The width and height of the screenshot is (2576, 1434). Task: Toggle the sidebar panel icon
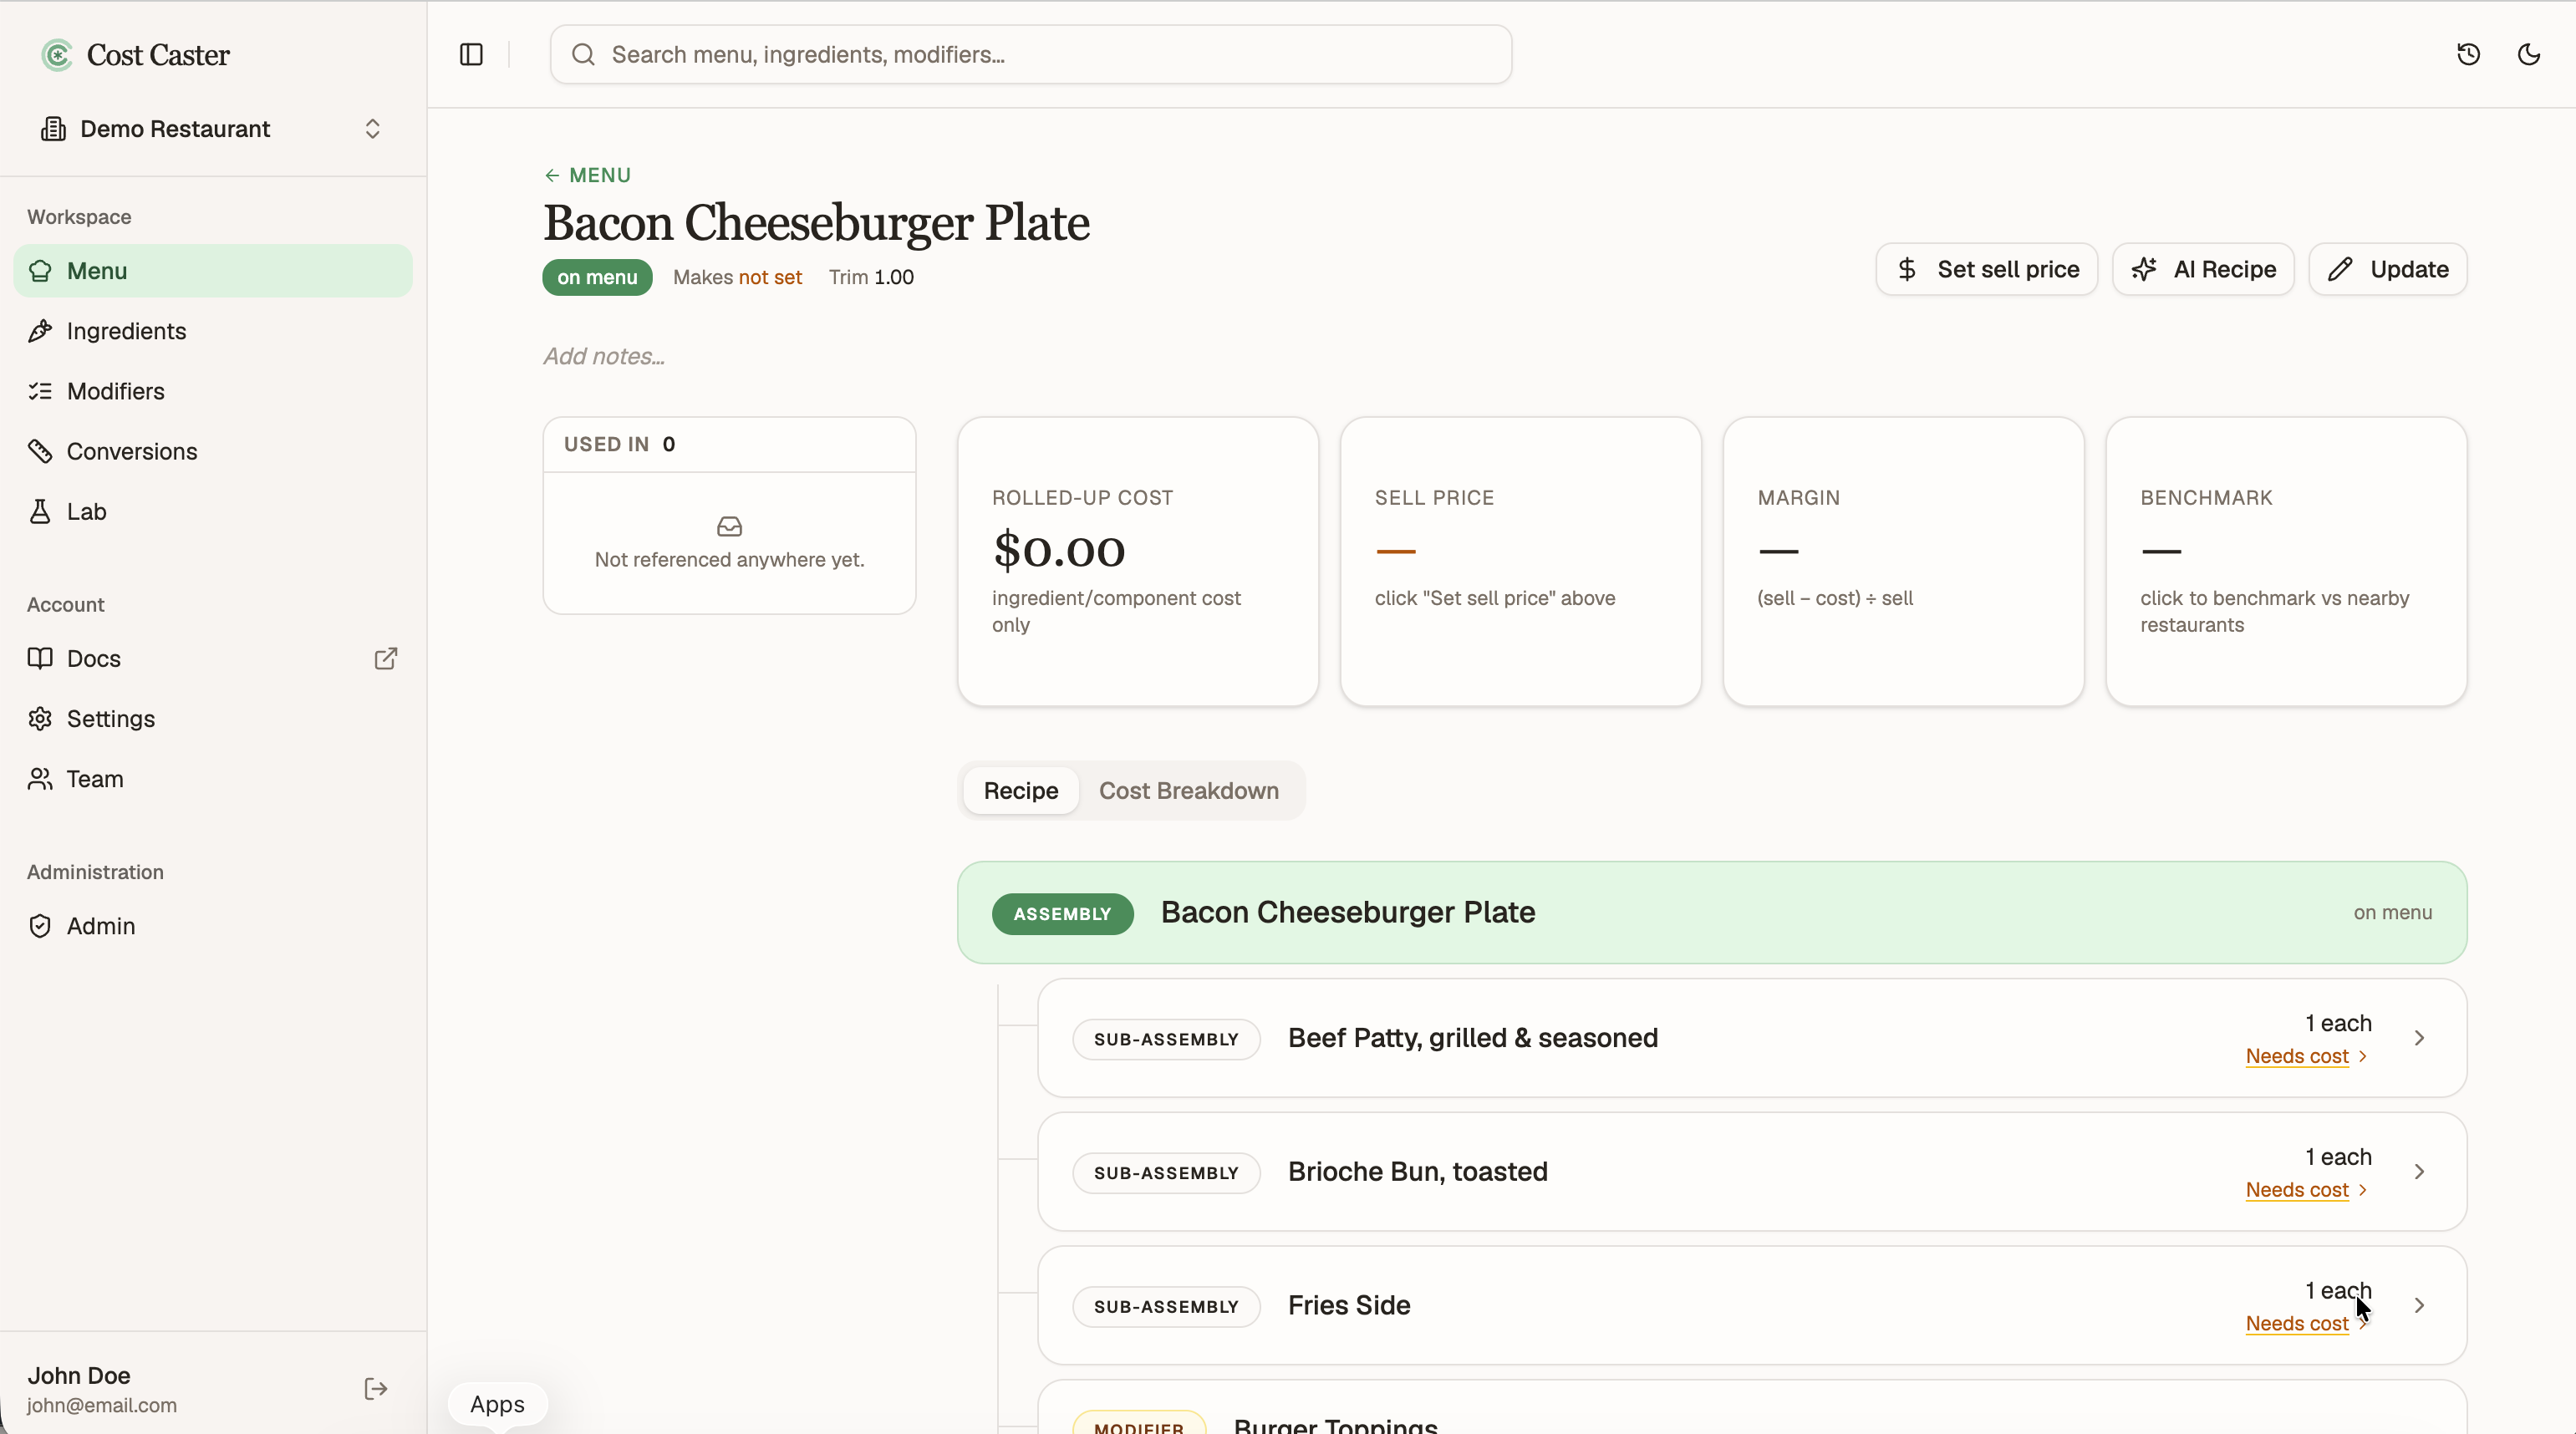pos(471,55)
